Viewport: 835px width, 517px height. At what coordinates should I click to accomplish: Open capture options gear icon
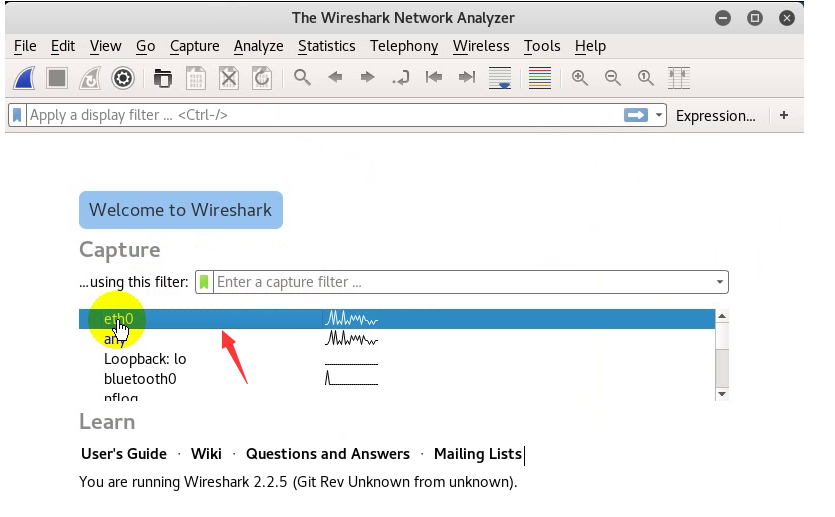(x=122, y=78)
